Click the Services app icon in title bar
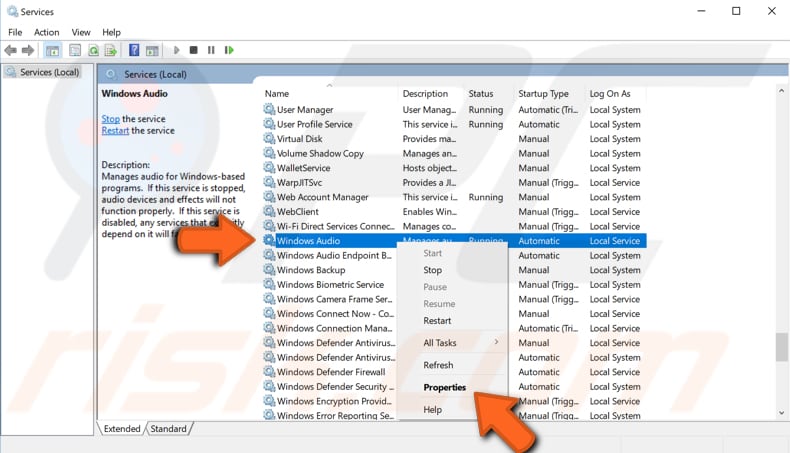790x453 pixels. pyautogui.click(x=12, y=11)
